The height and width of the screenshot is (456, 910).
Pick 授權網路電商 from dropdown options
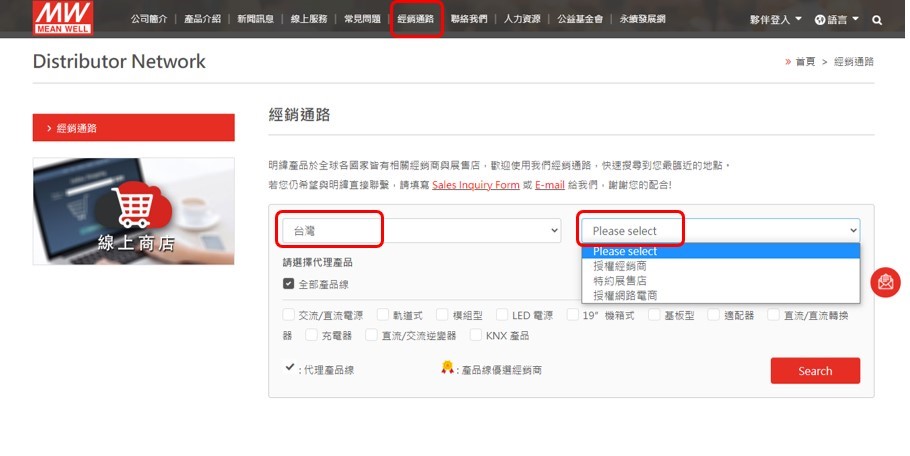(625, 295)
